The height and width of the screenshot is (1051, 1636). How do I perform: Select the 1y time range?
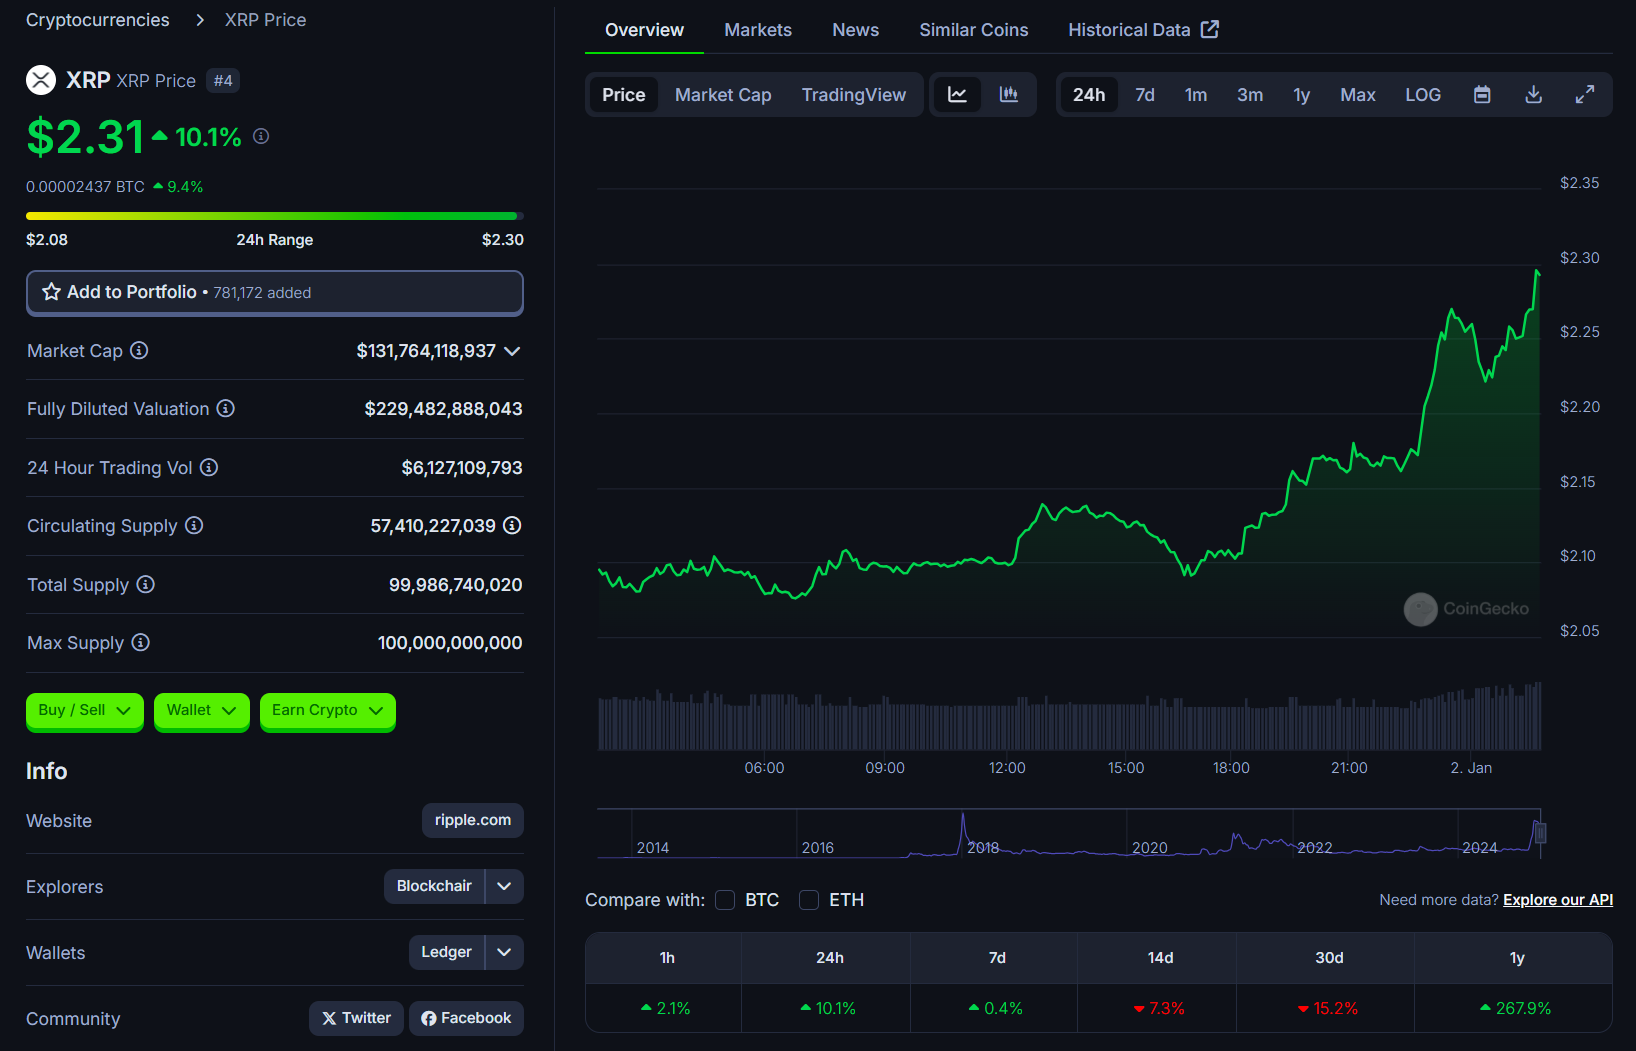(1301, 94)
